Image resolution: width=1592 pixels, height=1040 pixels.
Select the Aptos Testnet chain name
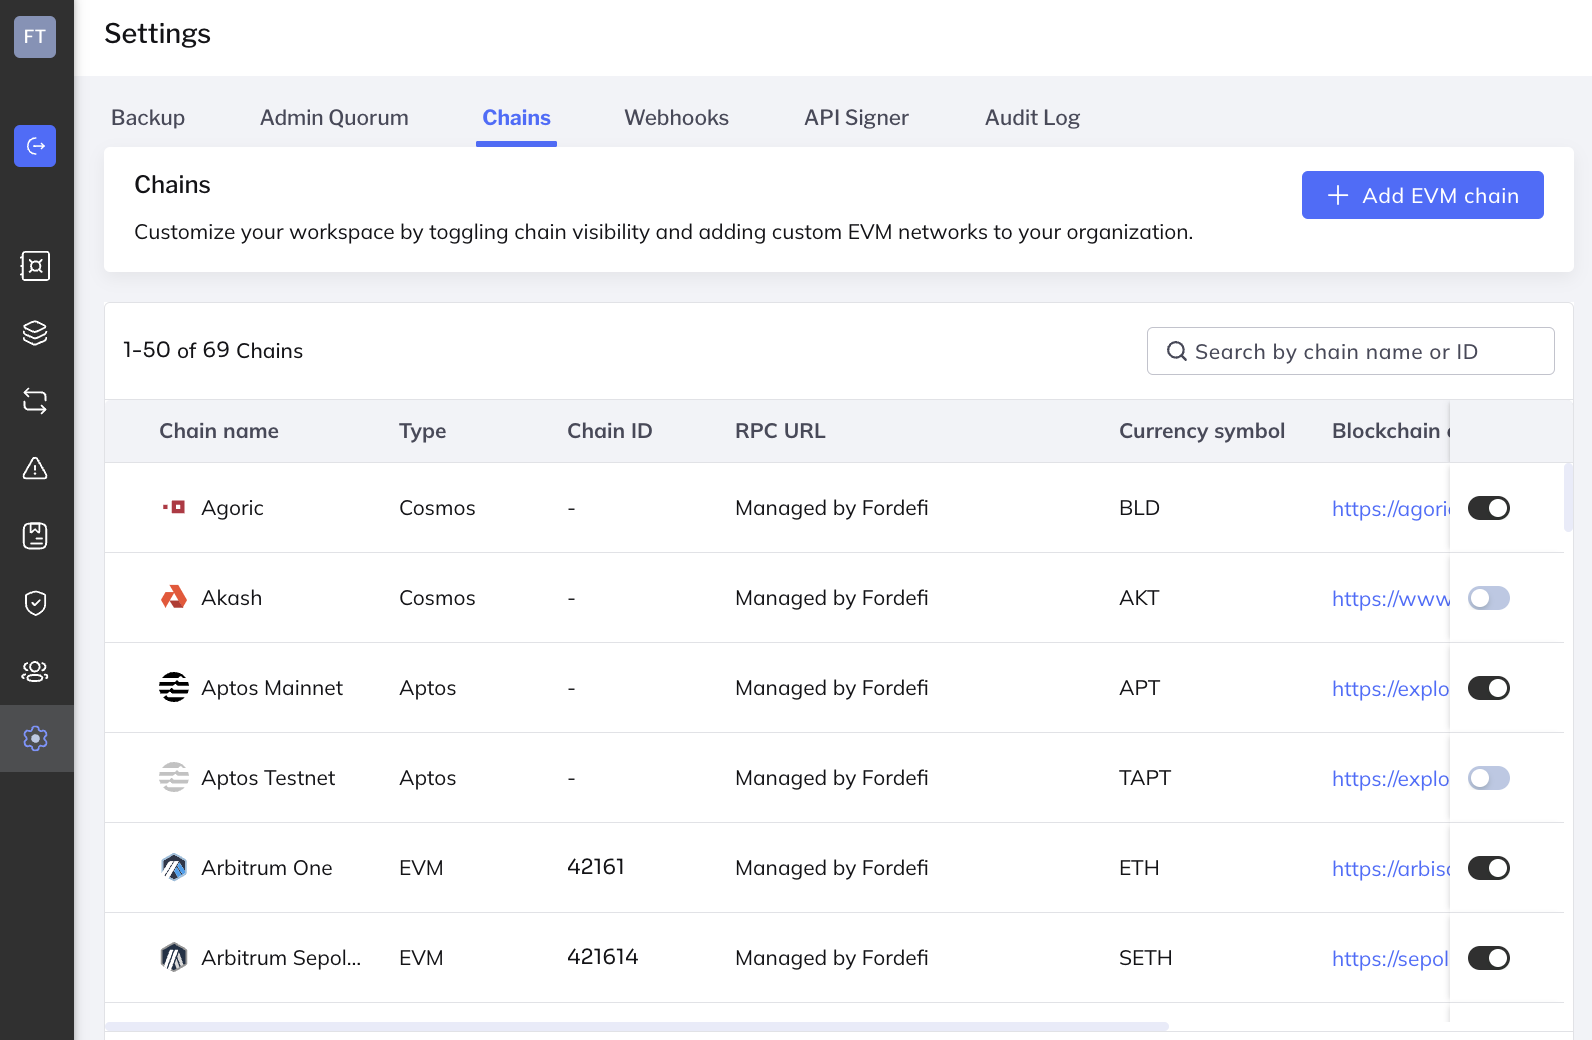(x=268, y=777)
